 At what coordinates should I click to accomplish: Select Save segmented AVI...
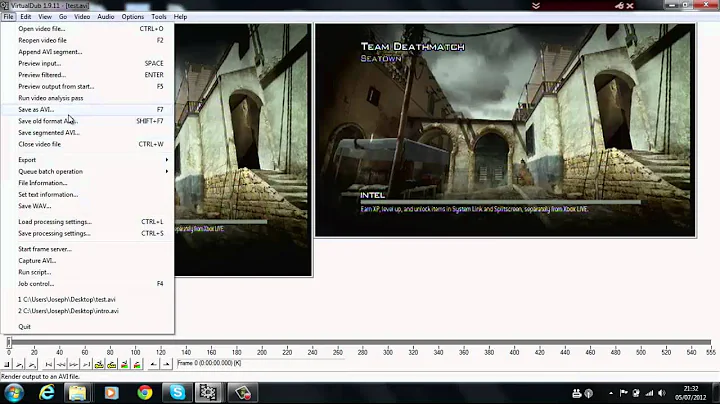(87, 132)
